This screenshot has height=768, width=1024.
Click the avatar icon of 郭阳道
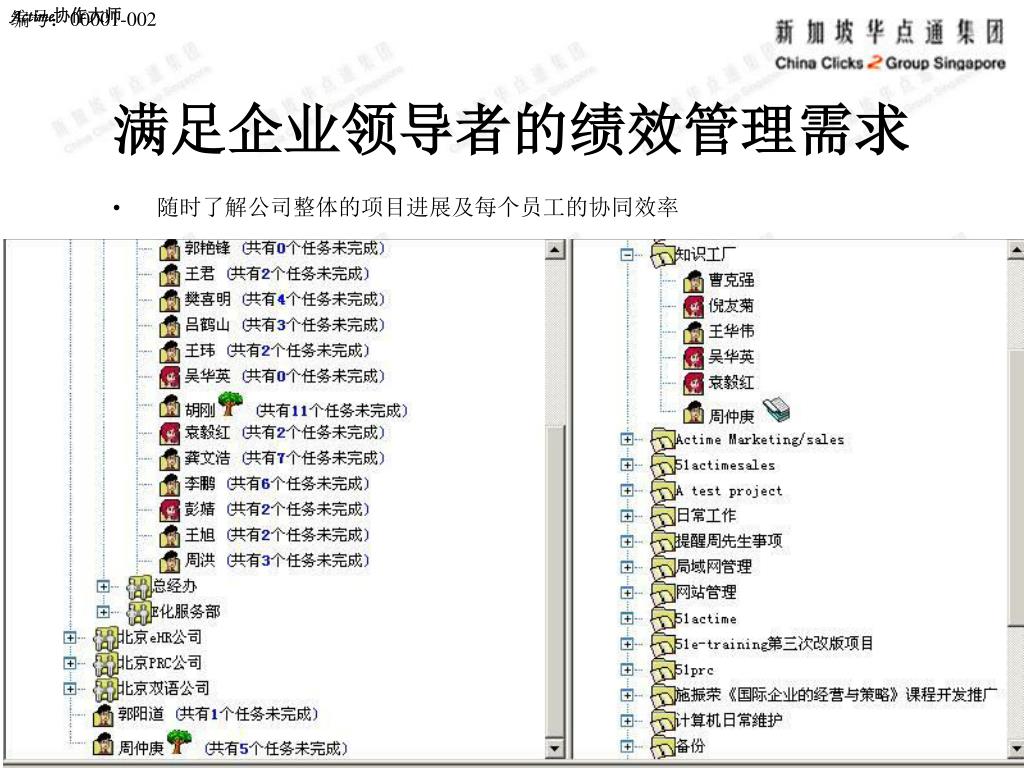tap(103, 714)
